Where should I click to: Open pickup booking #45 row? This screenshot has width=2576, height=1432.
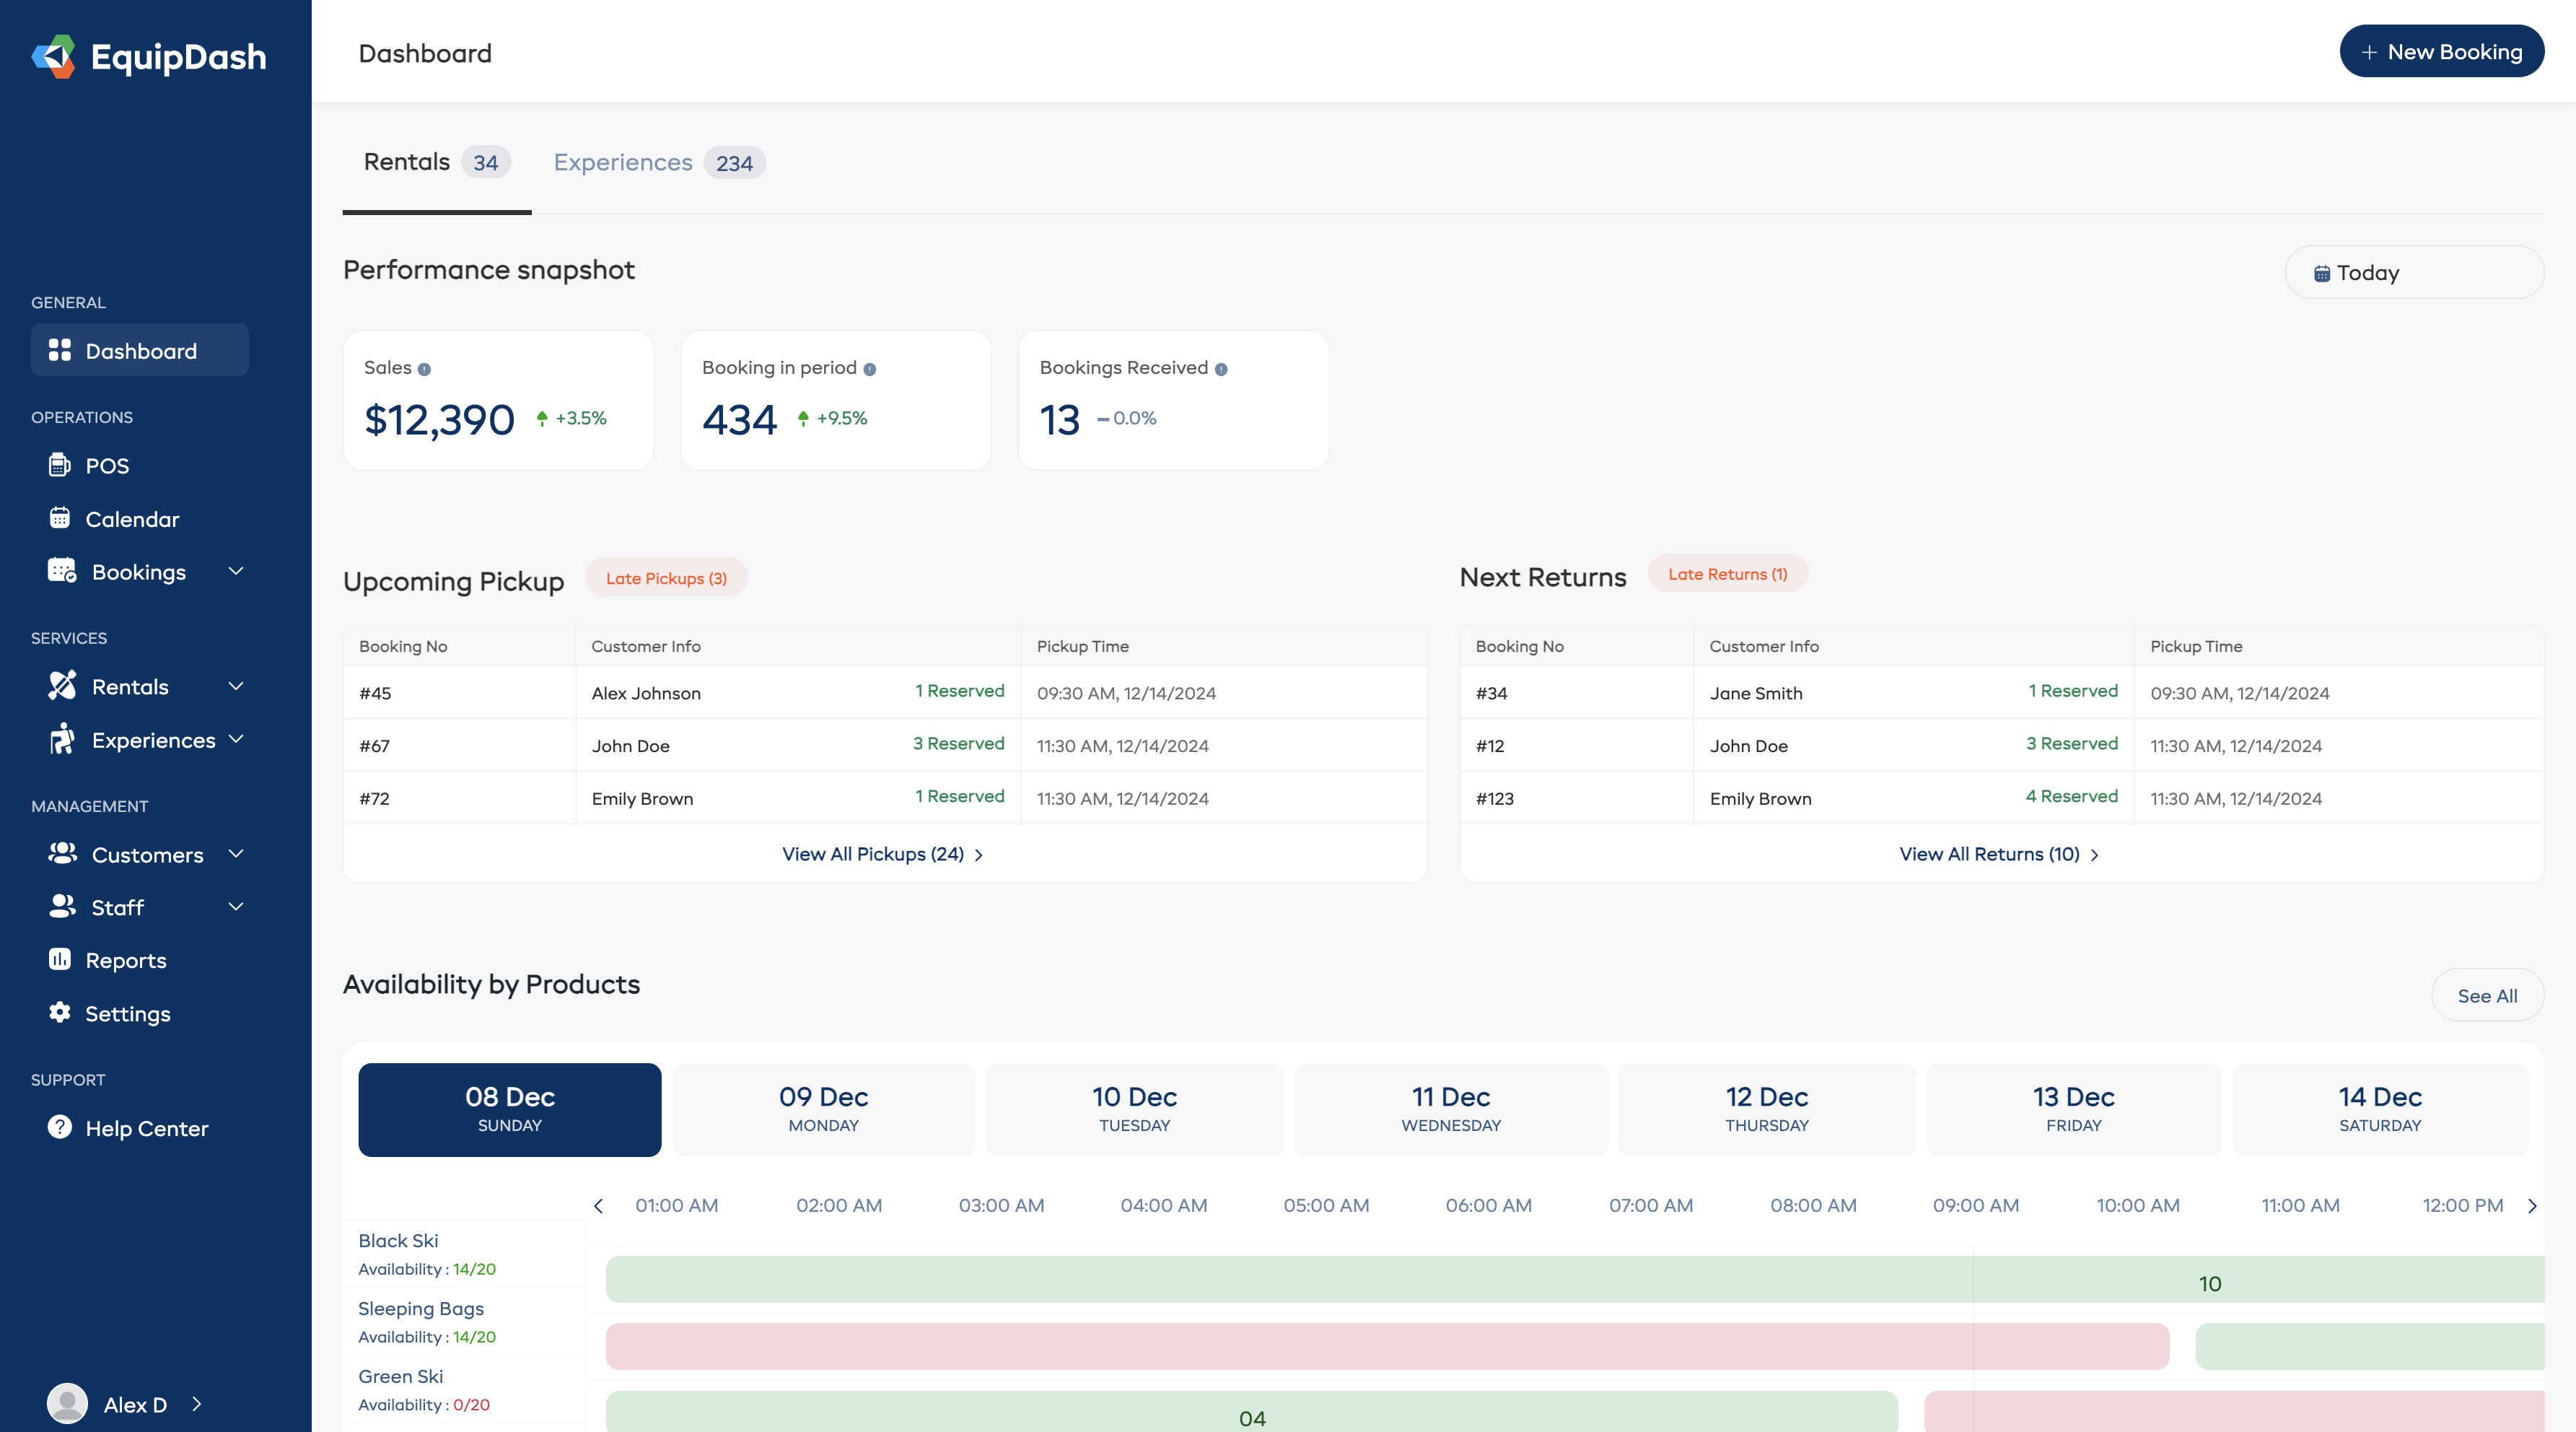click(x=884, y=693)
